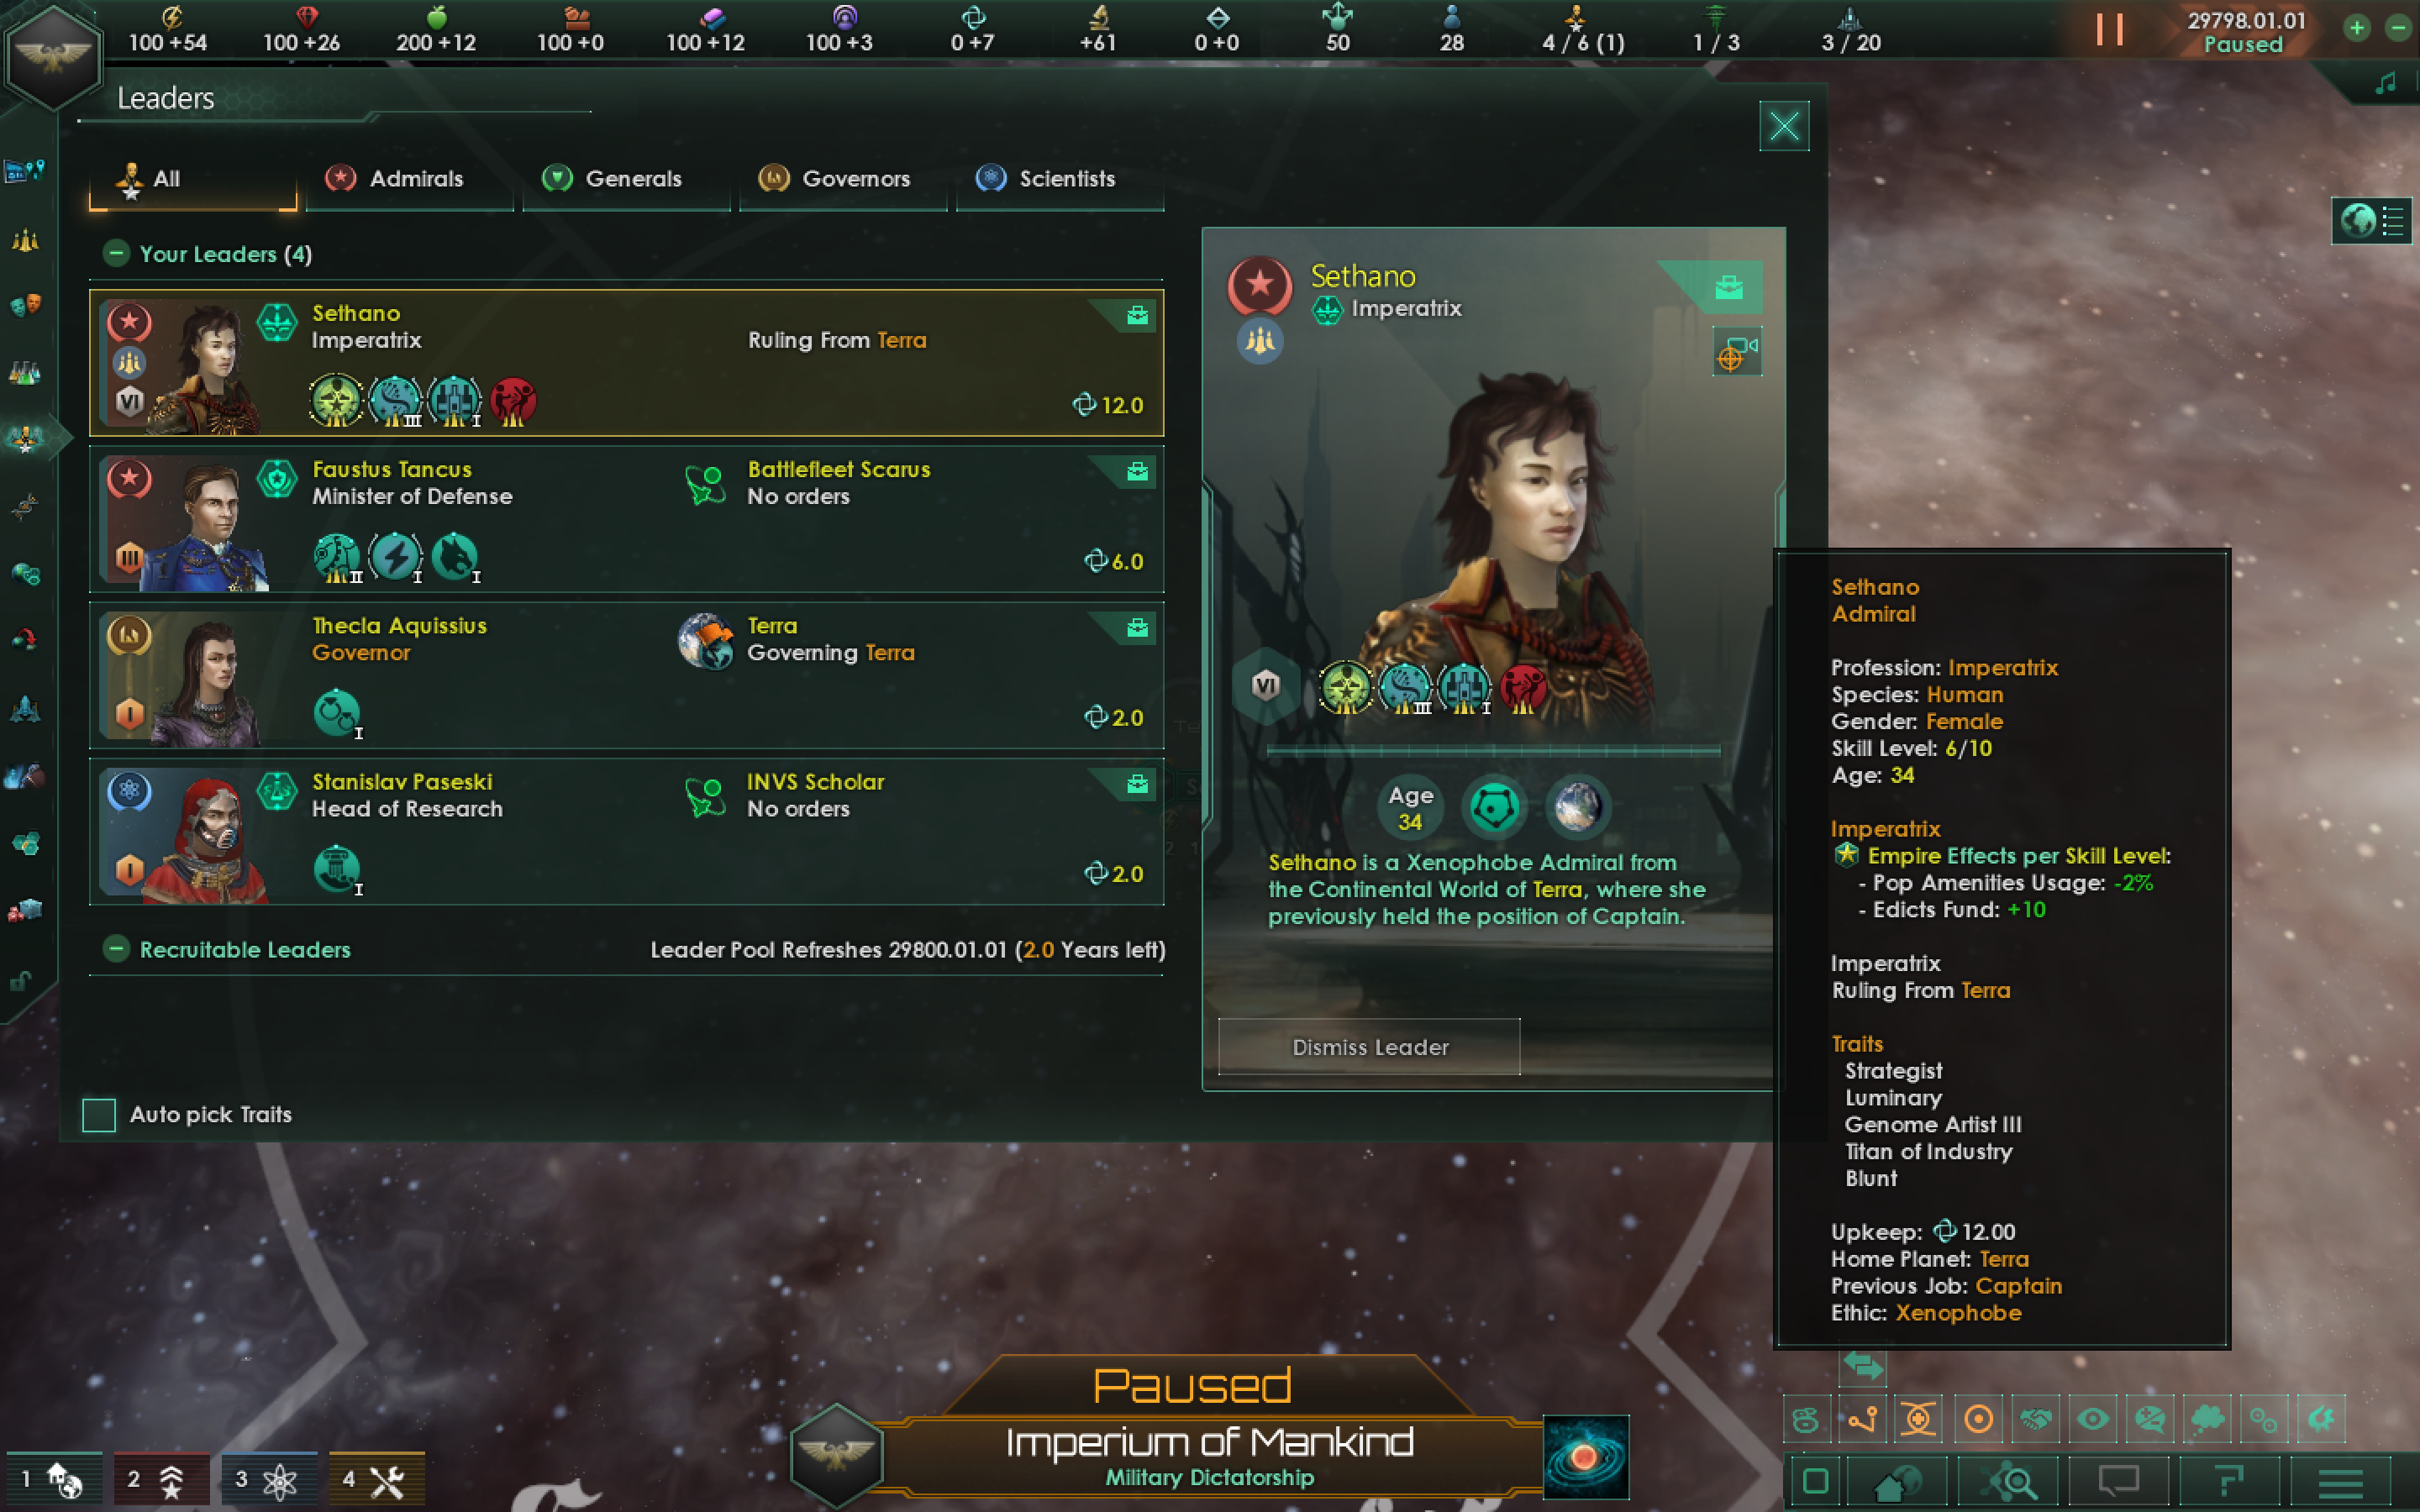Expand the bottom-right hamburger menu
The height and width of the screenshot is (1512, 2420).
[x=2341, y=1482]
